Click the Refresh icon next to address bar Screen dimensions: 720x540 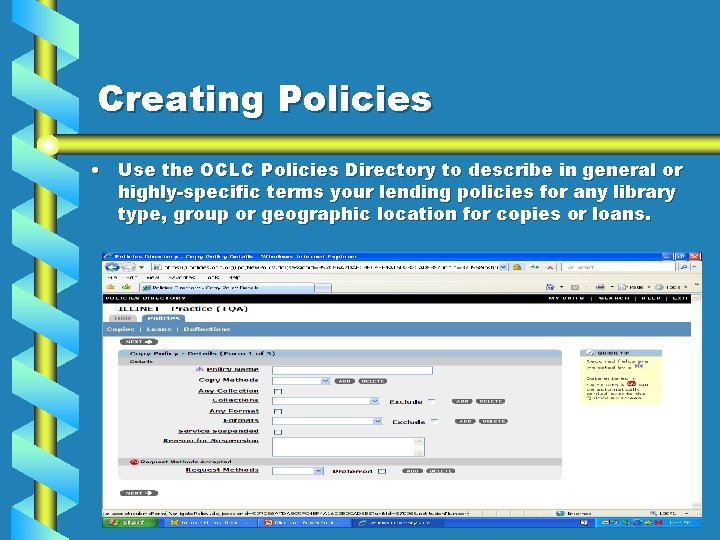535,267
